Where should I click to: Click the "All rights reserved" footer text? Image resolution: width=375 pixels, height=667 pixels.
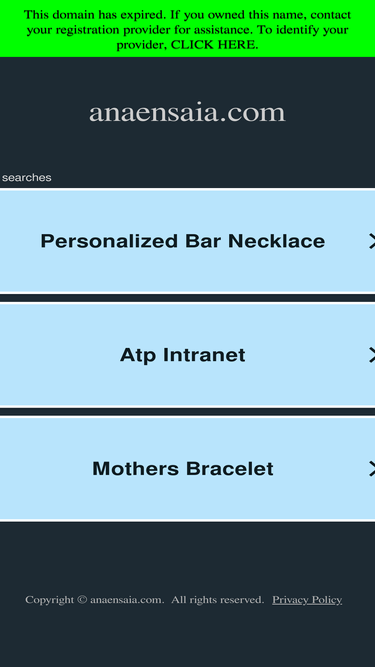(218, 600)
